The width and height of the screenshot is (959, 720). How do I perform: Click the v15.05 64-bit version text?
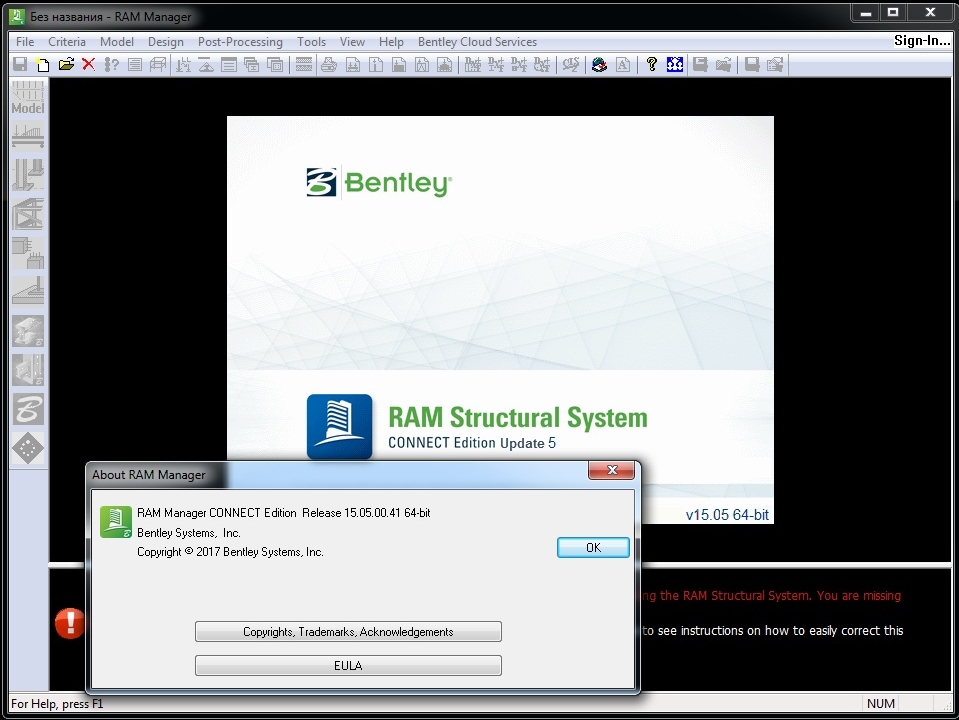[727, 514]
